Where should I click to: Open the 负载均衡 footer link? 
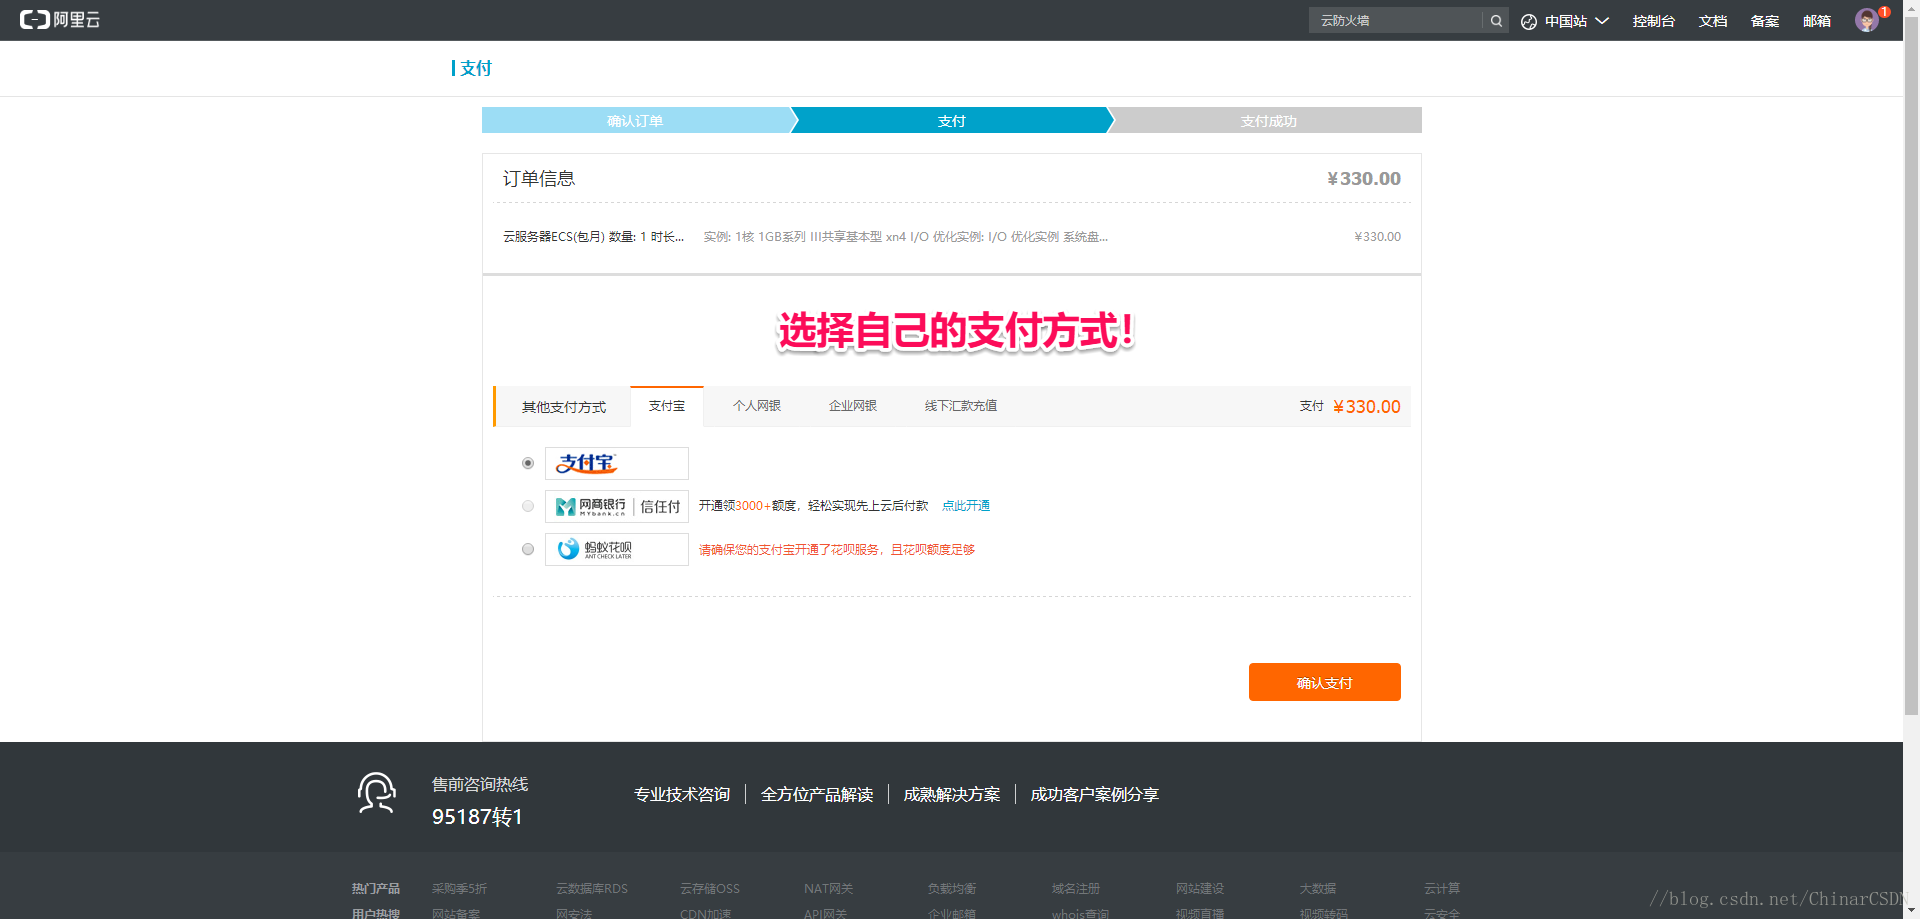pyautogui.click(x=952, y=888)
